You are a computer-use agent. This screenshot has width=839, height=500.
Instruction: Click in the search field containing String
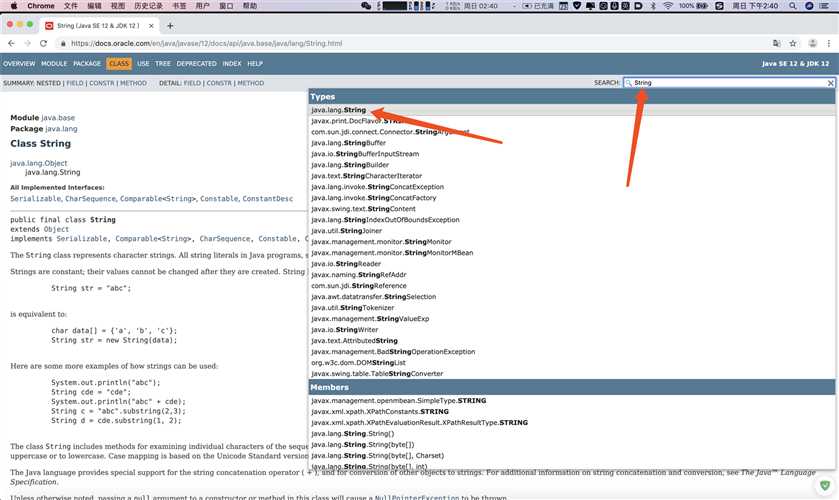729,83
